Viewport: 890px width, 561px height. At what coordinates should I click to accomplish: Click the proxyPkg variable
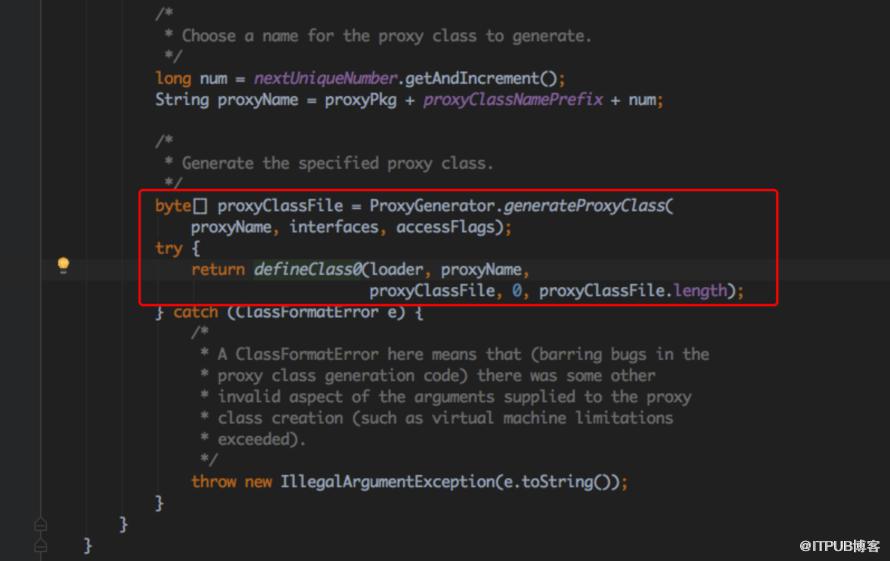pos(360,100)
